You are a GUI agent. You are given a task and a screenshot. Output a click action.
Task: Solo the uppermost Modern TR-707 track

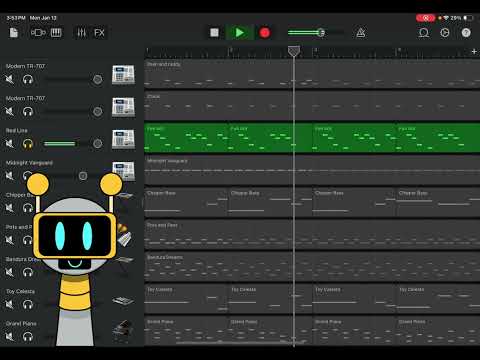pyautogui.click(x=28, y=79)
